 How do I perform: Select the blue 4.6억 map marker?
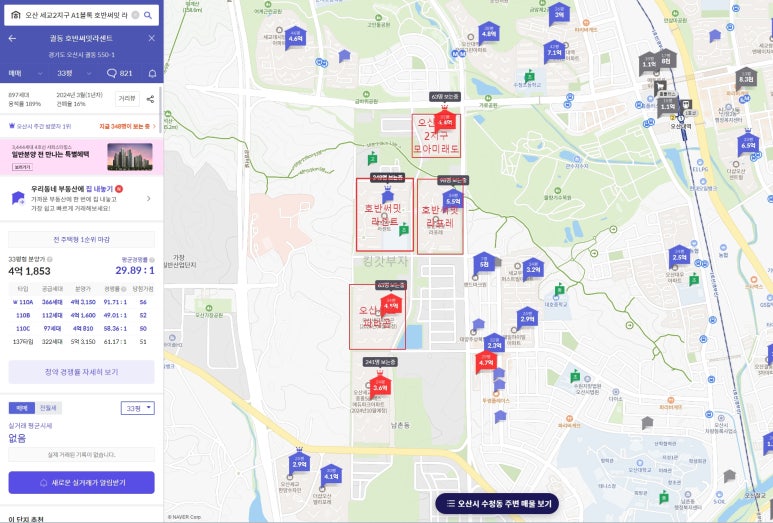pos(295,37)
